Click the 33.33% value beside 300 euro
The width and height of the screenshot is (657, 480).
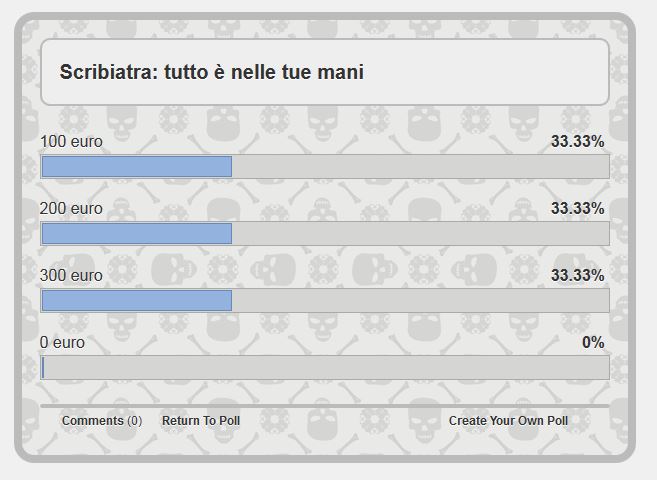pos(577,276)
